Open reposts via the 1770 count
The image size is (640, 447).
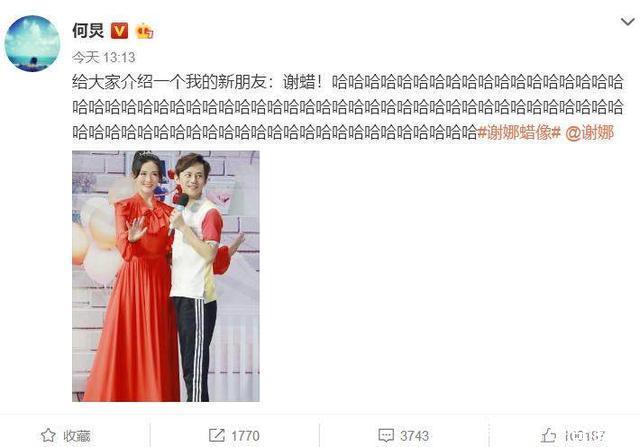[245, 436]
